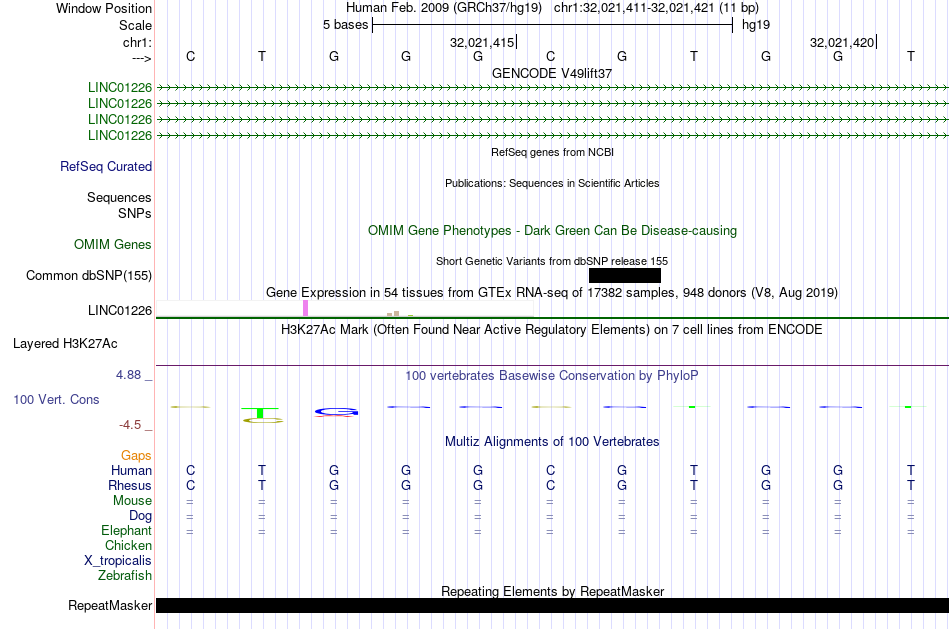950x629 pixels.
Task: Select the OMIM Genes side label
Action: pos(113,244)
